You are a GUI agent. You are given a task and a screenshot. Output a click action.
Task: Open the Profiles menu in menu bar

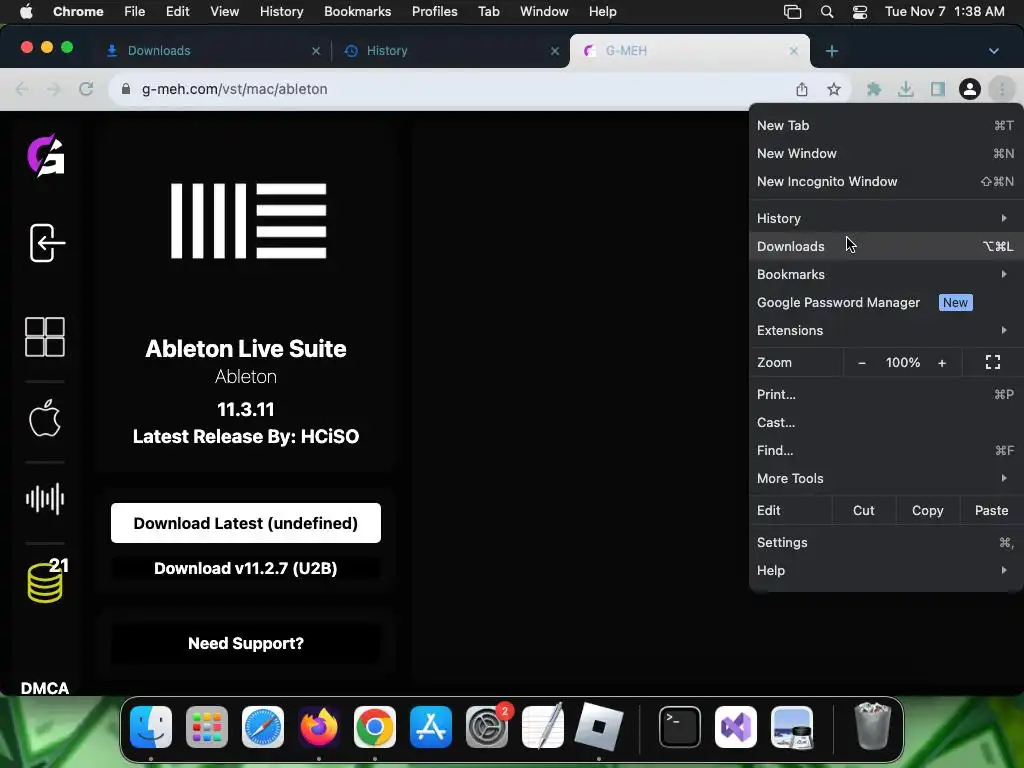[x=434, y=12]
